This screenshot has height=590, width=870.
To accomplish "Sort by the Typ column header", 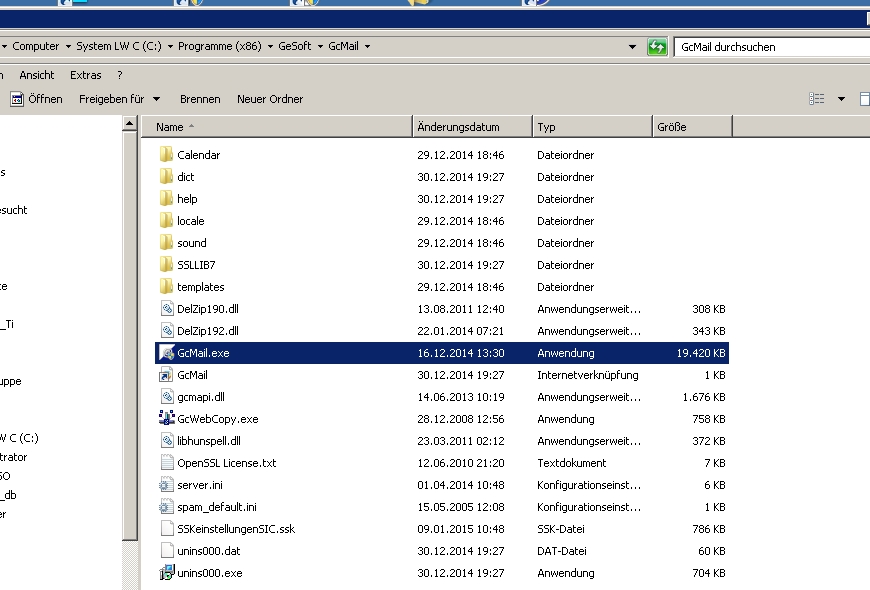I will (593, 127).
